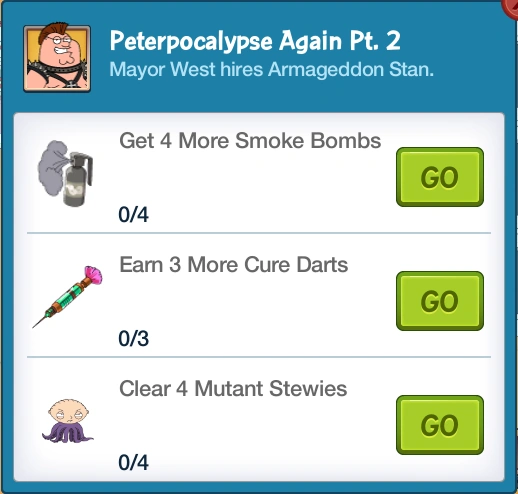
Task: Close the quest dialog with red button
Action: [x=511, y=7]
